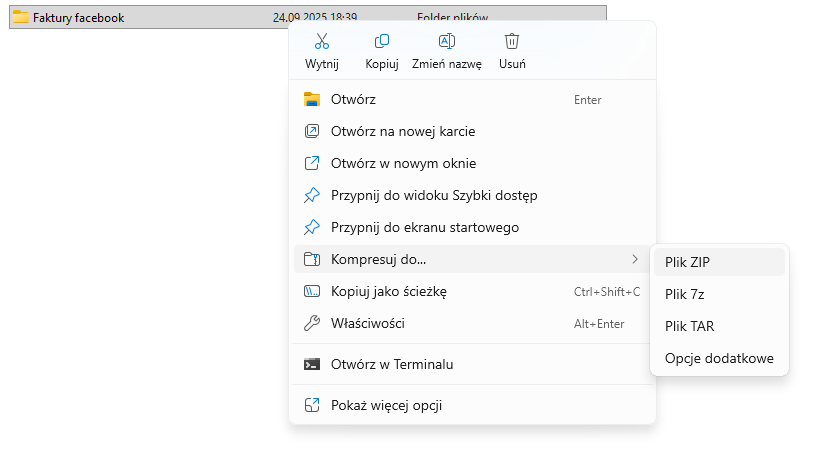Click the pin icon for Szybki dostęp
Image resolution: width=824 pixels, height=452 pixels.
click(x=312, y=195)
